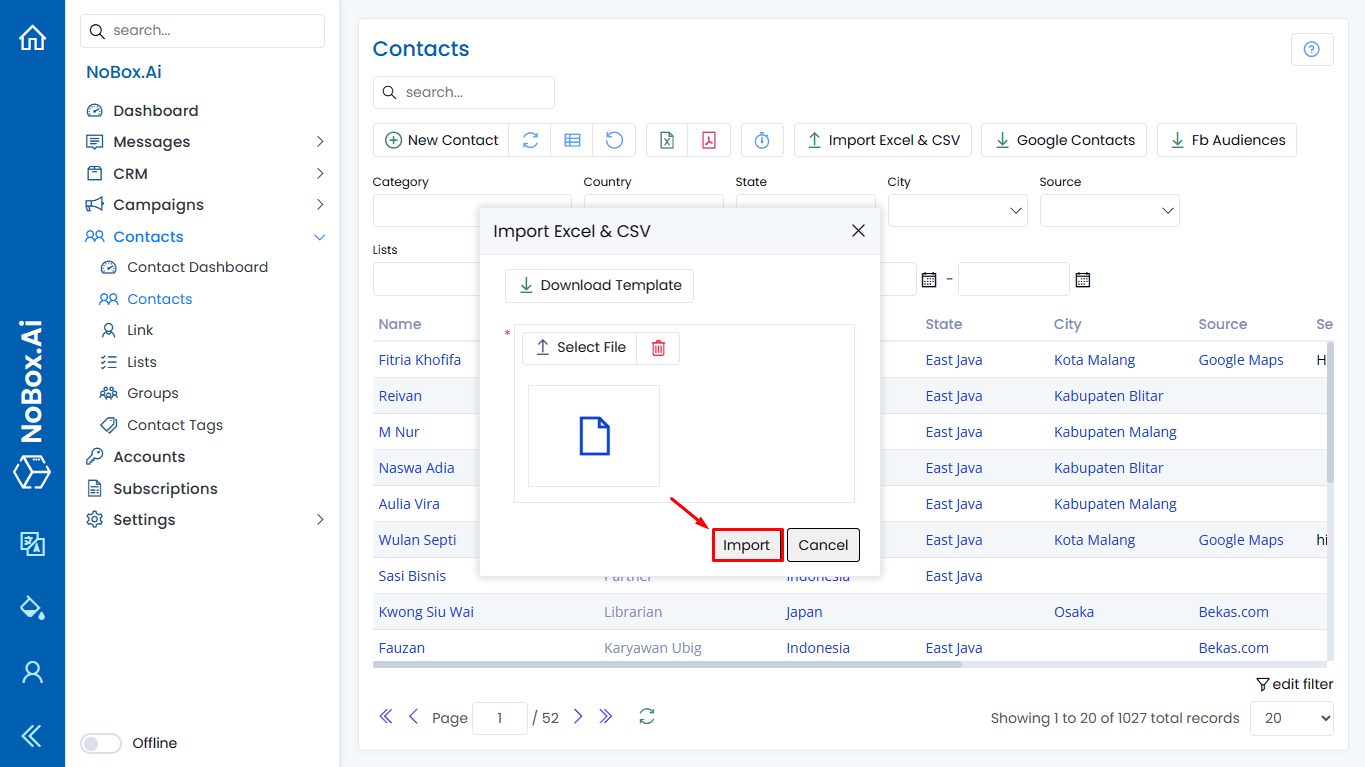Click the PDF export icon in toolbar

[709, 140]
